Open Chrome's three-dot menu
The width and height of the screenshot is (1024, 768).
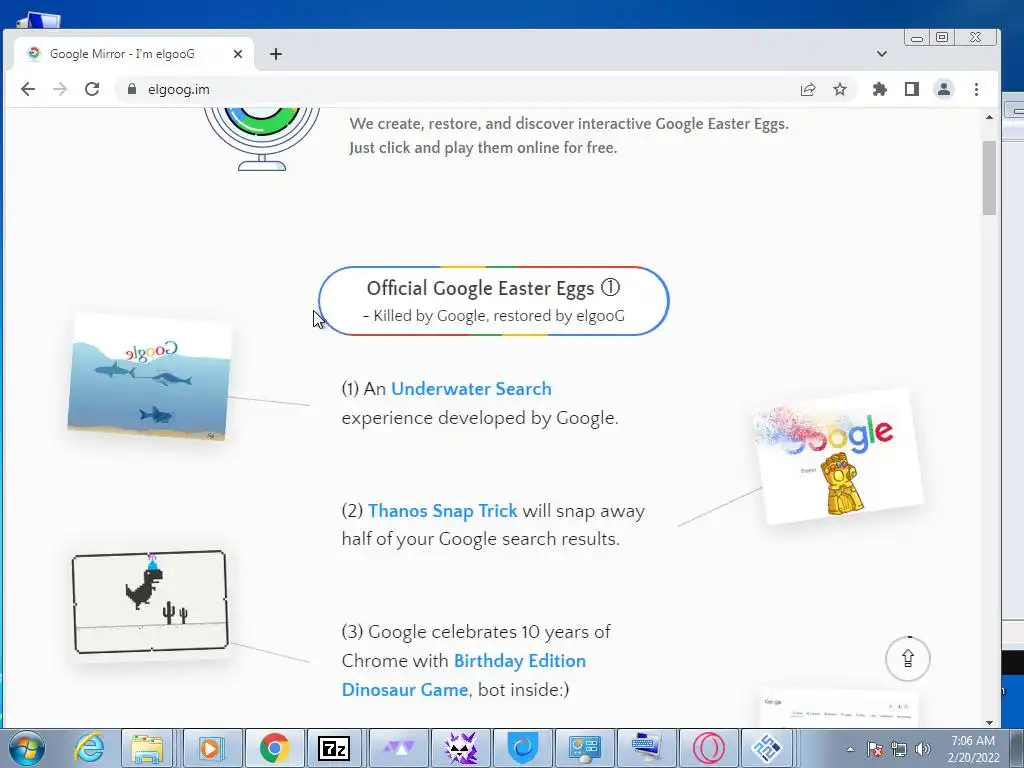pyautogui.click(x=976, y=89)
